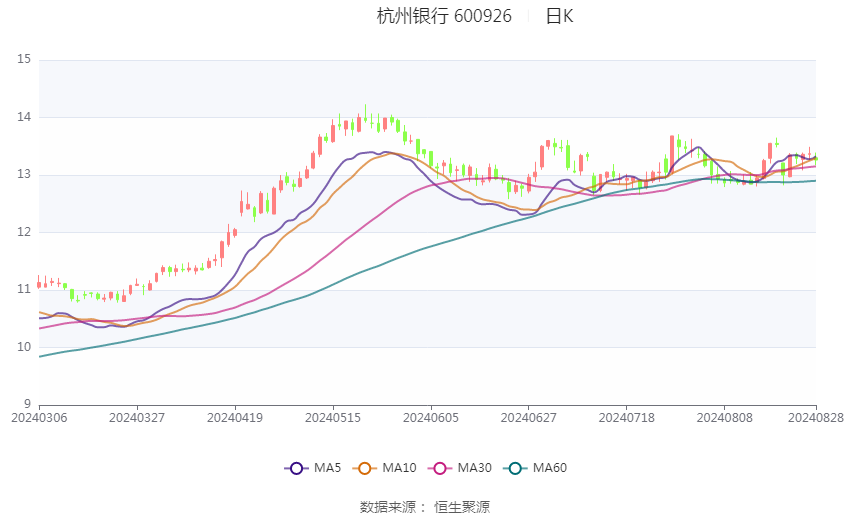Click the y-axis value 12
850x517 pixels.
[x=24, y=231]
